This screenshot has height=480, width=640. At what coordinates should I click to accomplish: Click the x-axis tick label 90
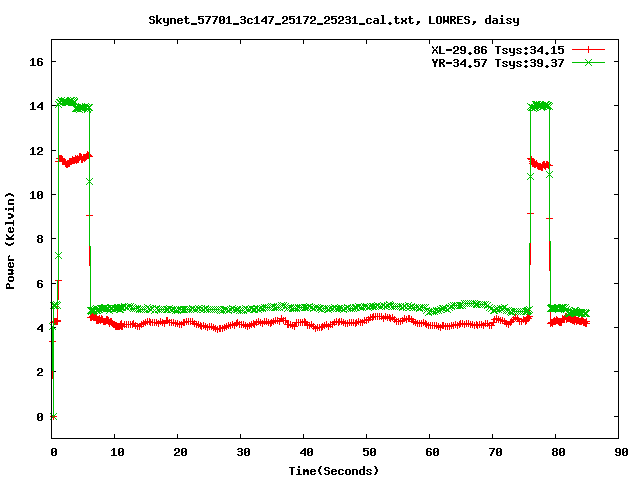[621, 452]
